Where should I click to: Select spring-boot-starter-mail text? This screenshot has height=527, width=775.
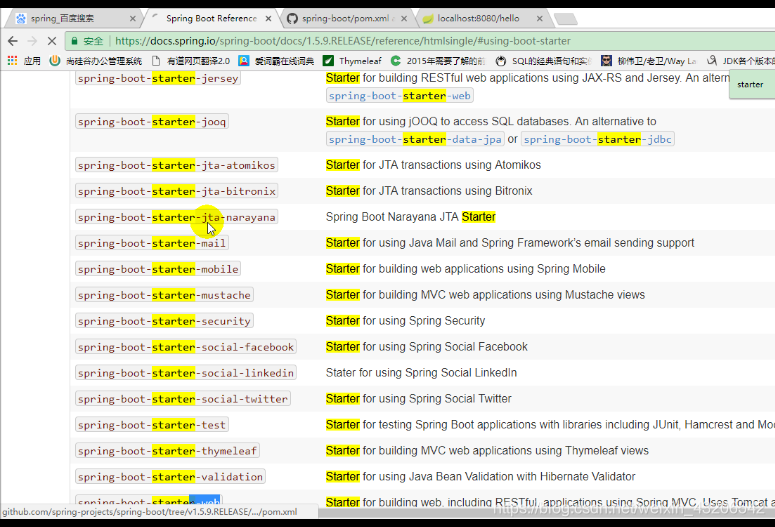coord(152,243)
